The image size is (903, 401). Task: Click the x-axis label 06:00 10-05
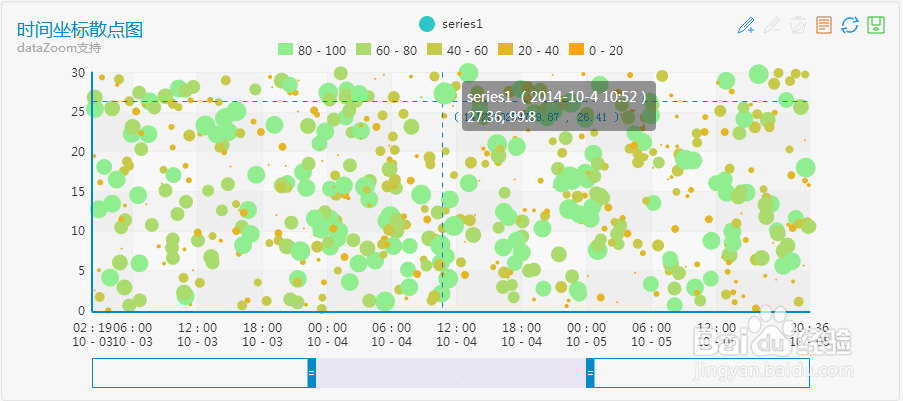[651, 334]
